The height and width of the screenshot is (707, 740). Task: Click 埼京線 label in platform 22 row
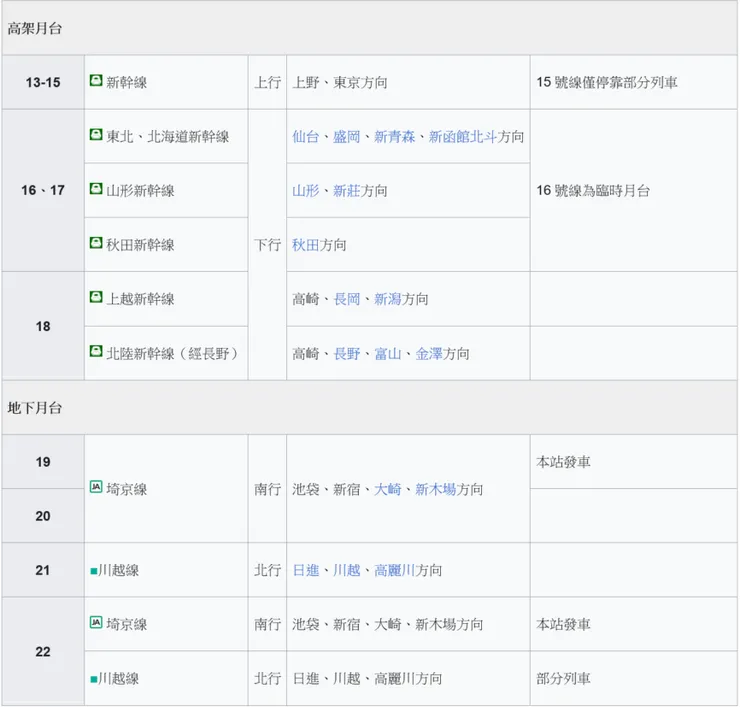[126, 624]
